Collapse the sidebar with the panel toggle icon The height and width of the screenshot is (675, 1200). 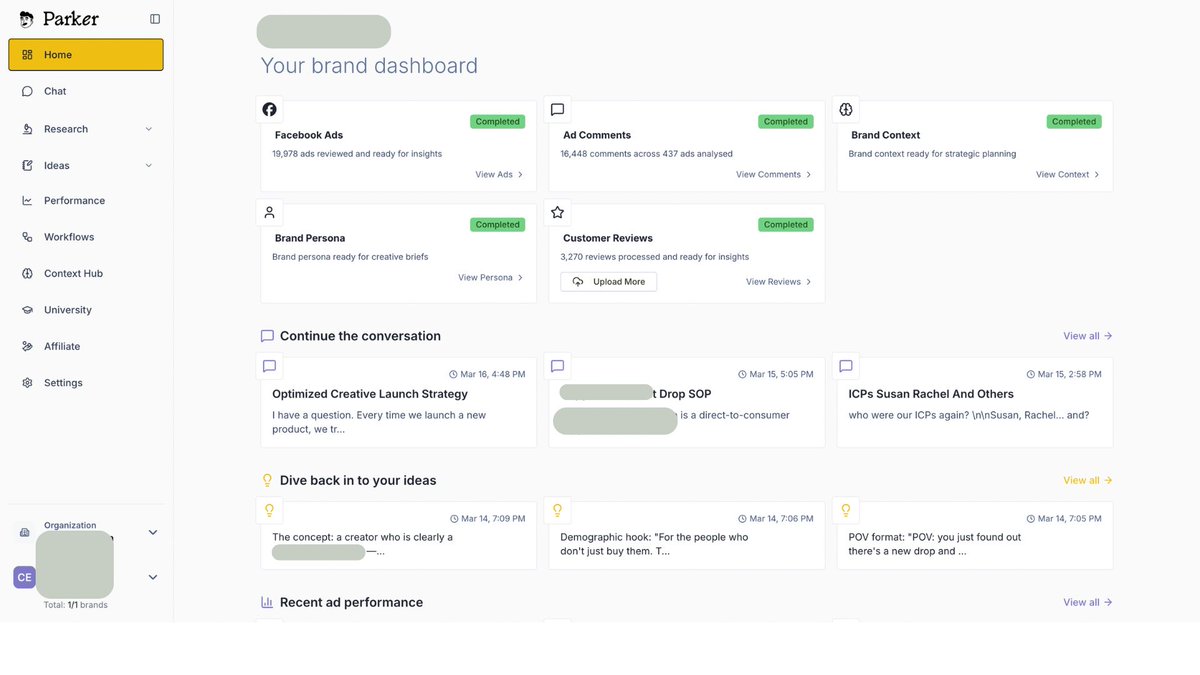pyautogui.click(x=155, y=19)
